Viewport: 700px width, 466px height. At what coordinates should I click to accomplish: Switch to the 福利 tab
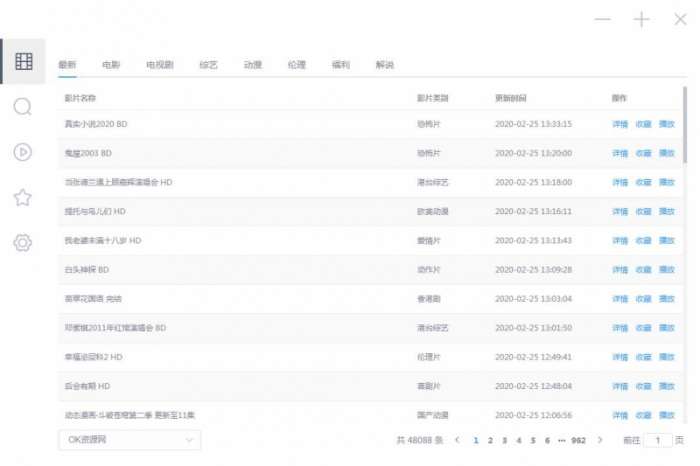point(341,65)
